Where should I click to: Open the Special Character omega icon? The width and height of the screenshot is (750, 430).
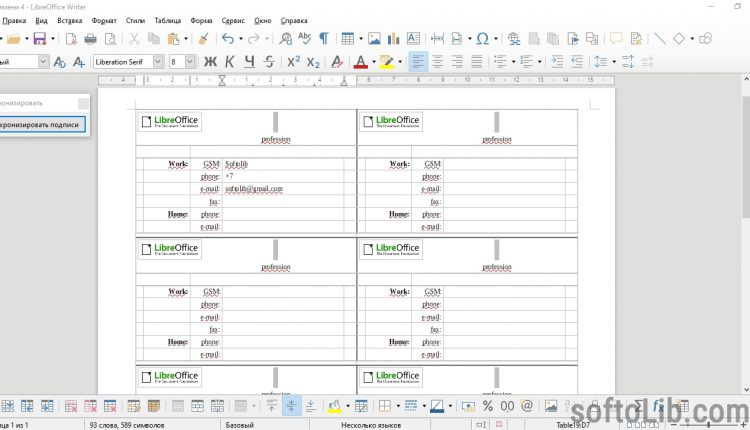483,39
